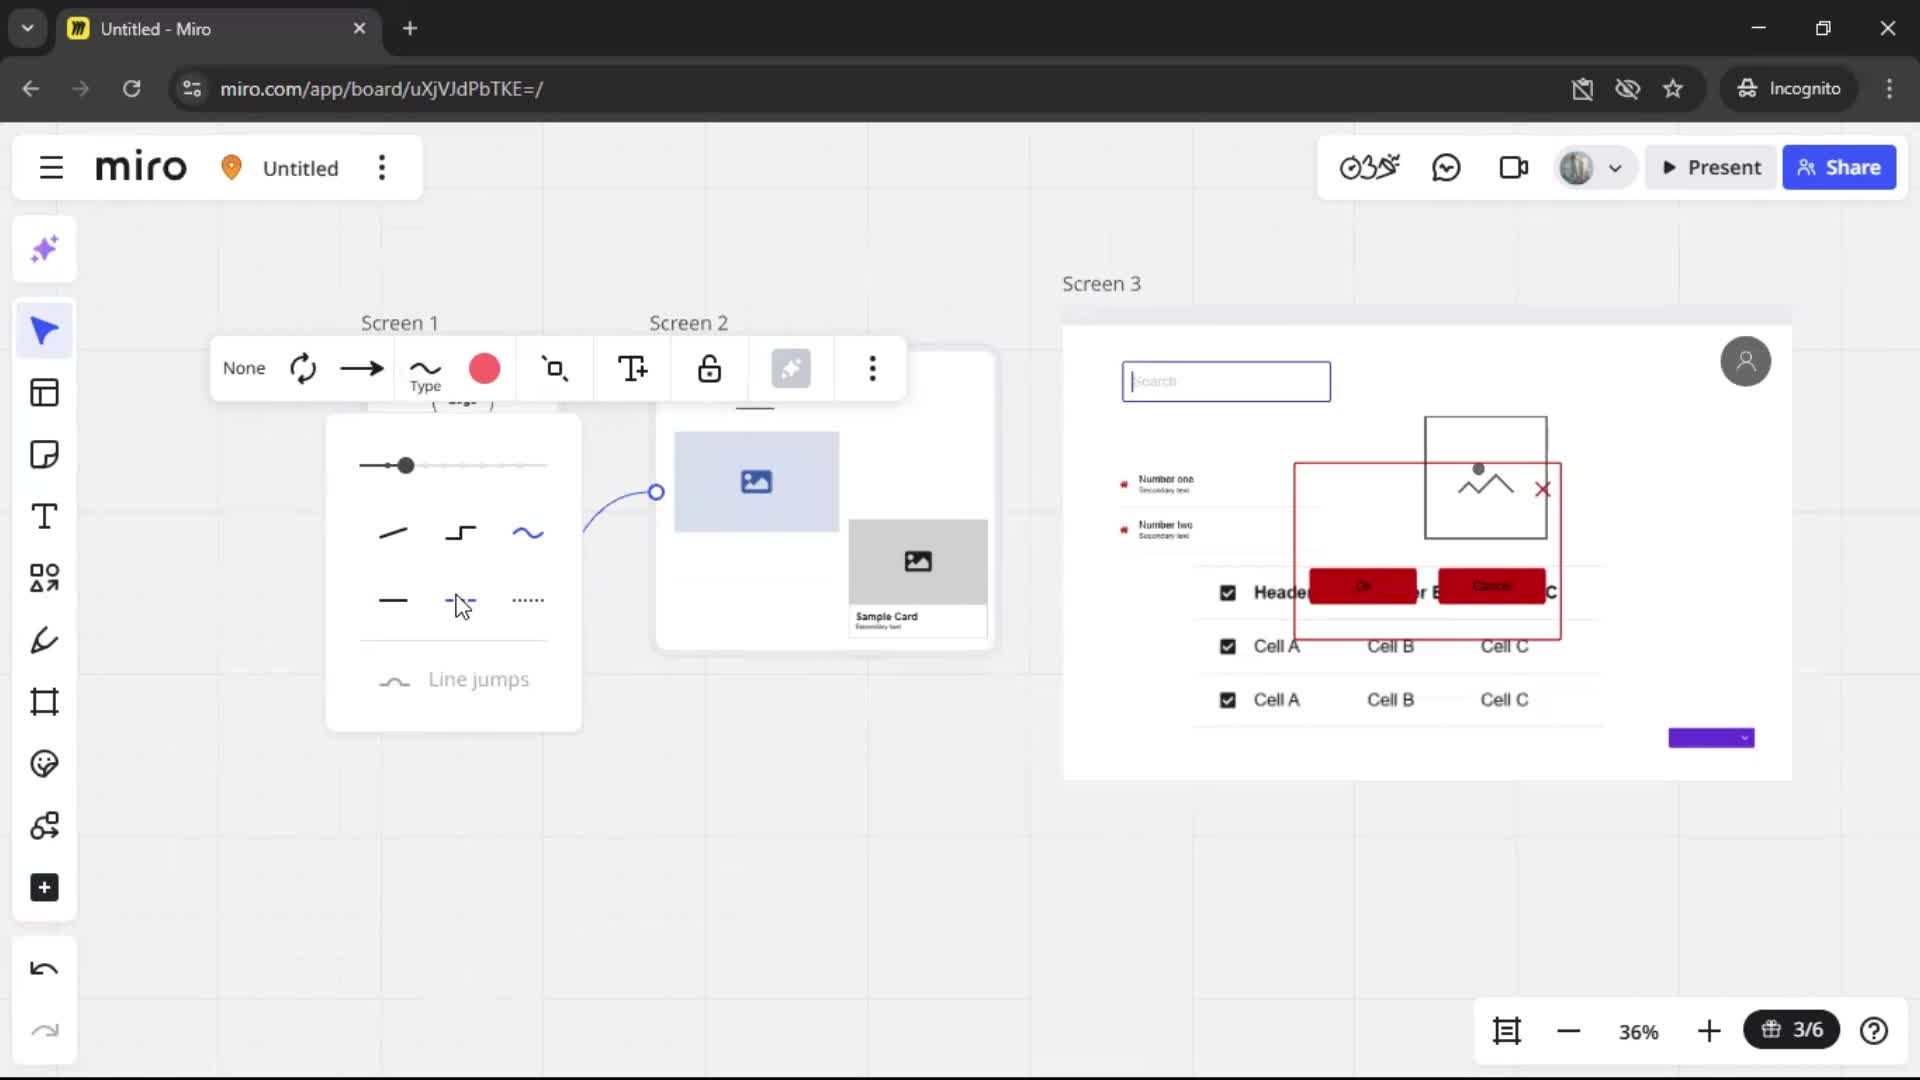
Task: Click the blue image placeholder in Screen 2
Action: pyautogui.click(x=756, y=482)
